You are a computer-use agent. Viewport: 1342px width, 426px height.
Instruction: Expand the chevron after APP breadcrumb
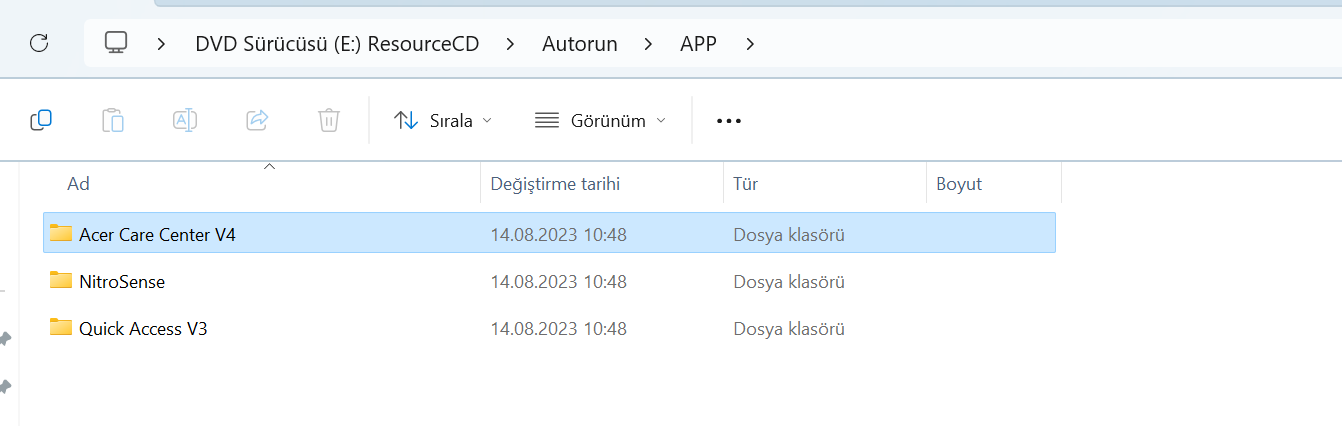751,44
